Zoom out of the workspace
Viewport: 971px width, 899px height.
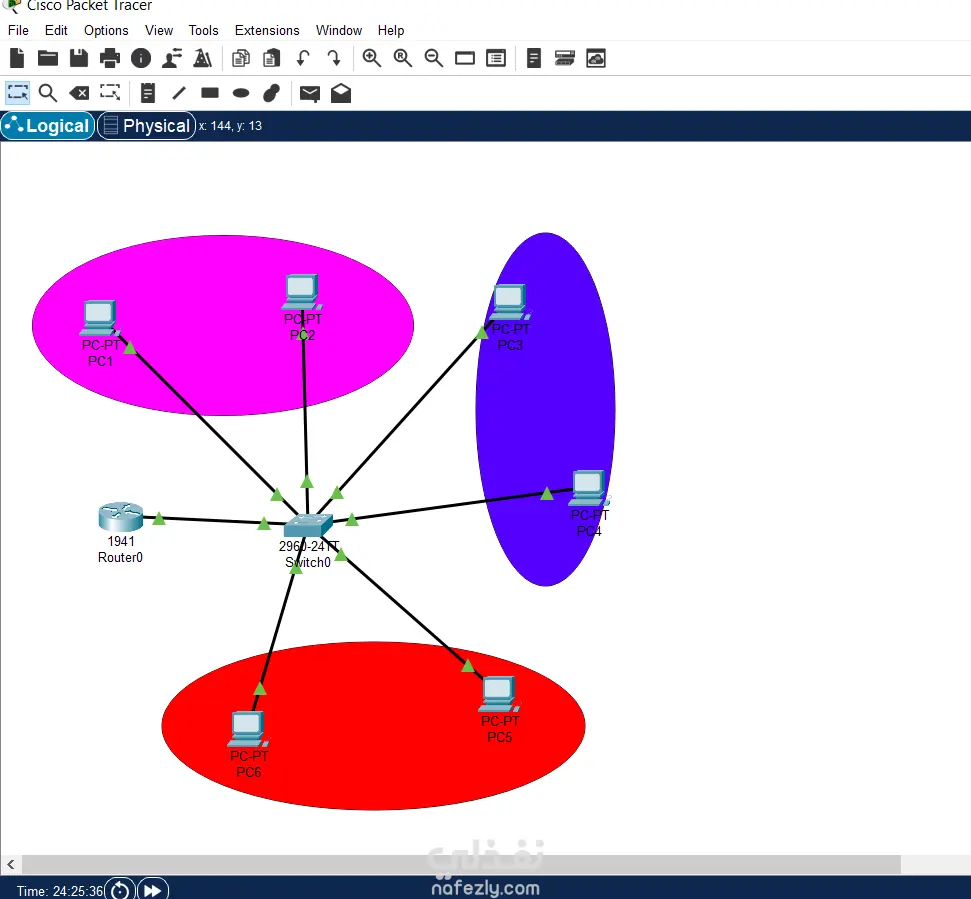point(433,58)
